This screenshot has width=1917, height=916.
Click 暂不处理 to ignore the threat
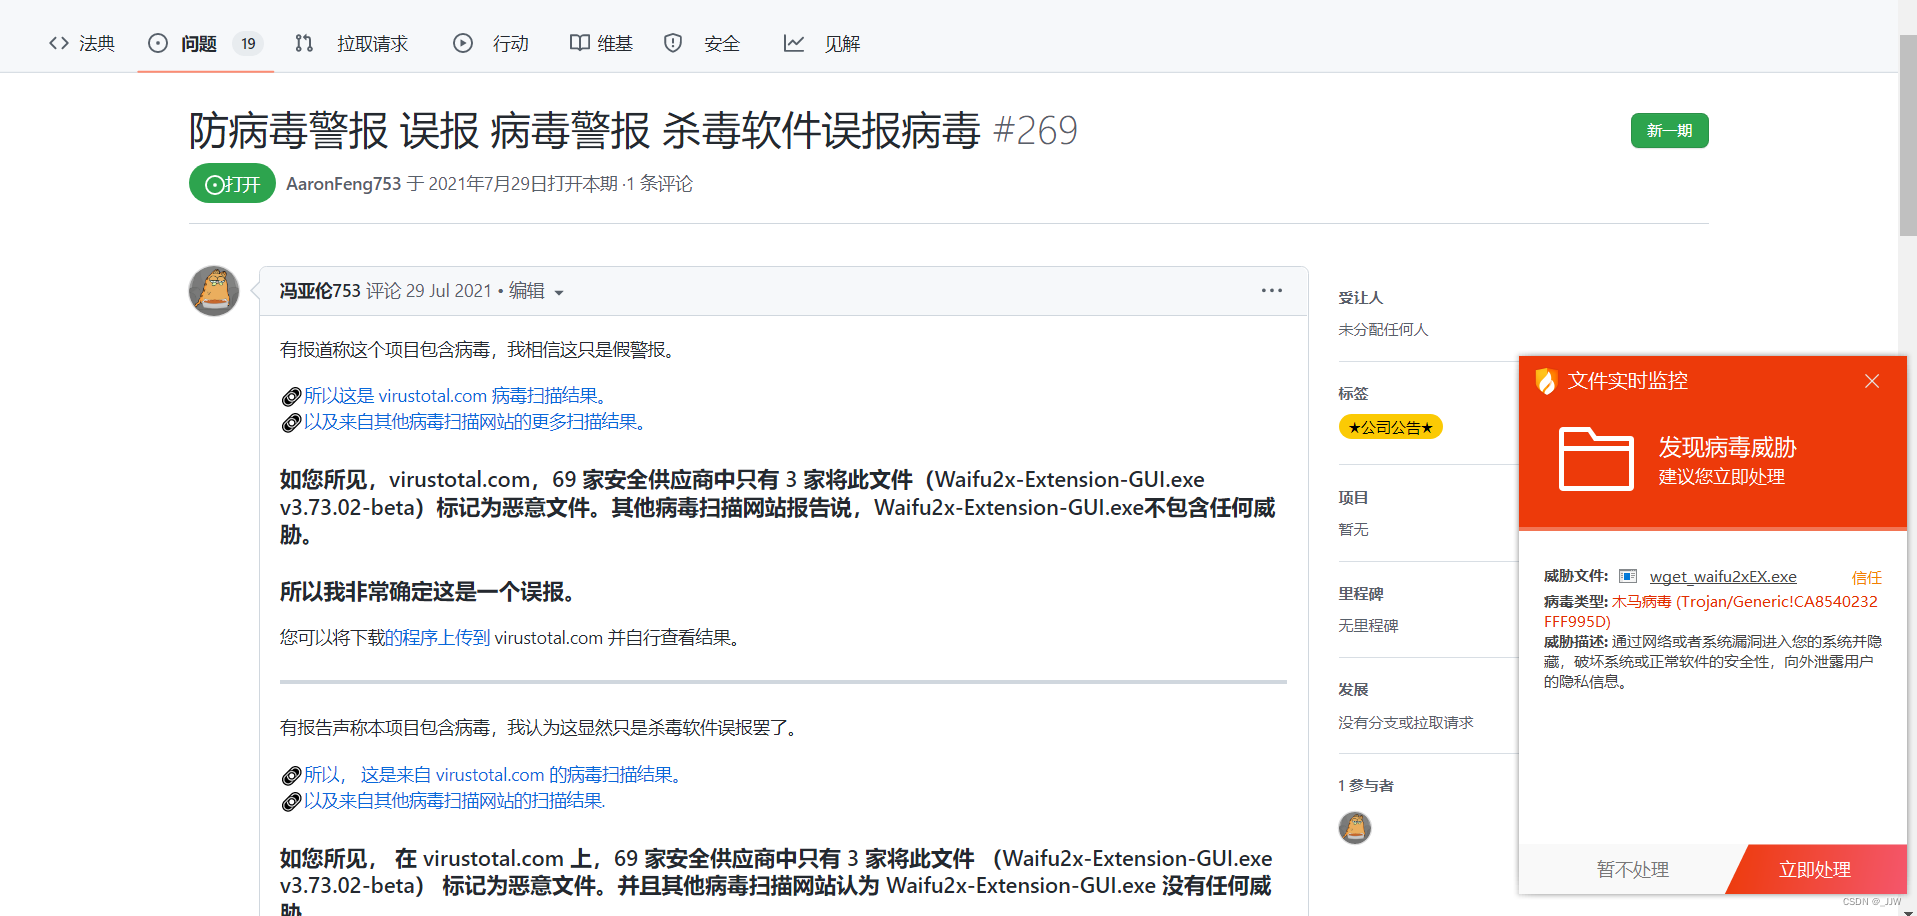coord(1632,870)
